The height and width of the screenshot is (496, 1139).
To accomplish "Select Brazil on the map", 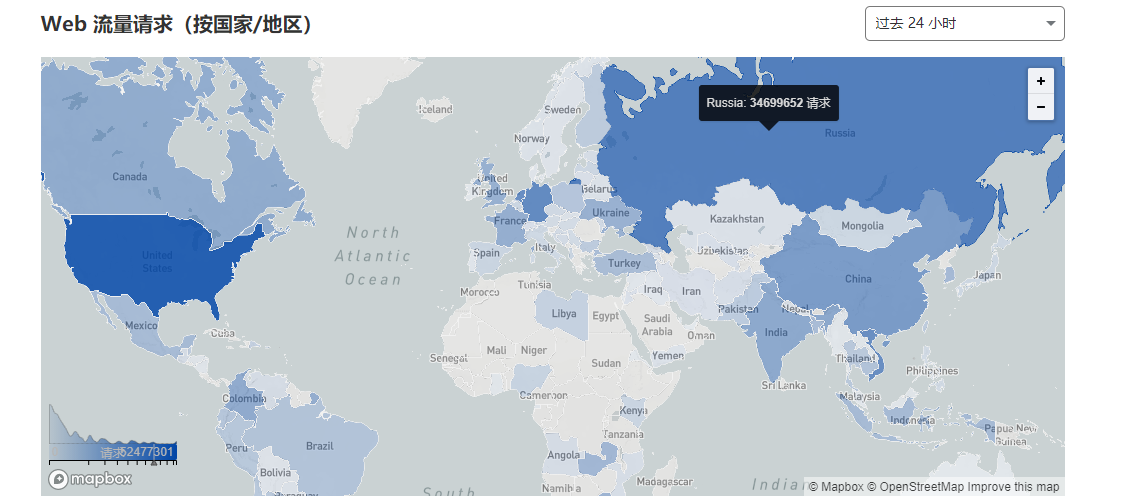I will point(319,445).
